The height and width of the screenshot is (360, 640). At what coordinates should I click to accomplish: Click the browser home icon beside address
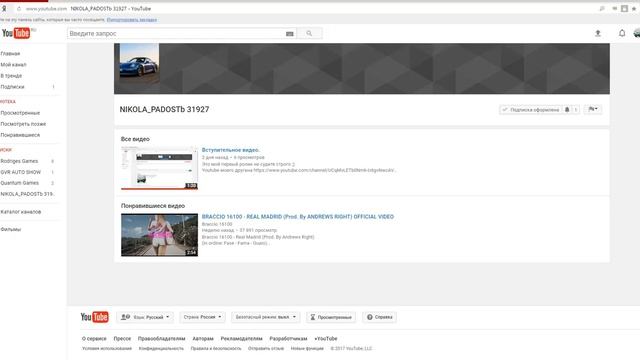pyautogui.click(x=19, y=9)
